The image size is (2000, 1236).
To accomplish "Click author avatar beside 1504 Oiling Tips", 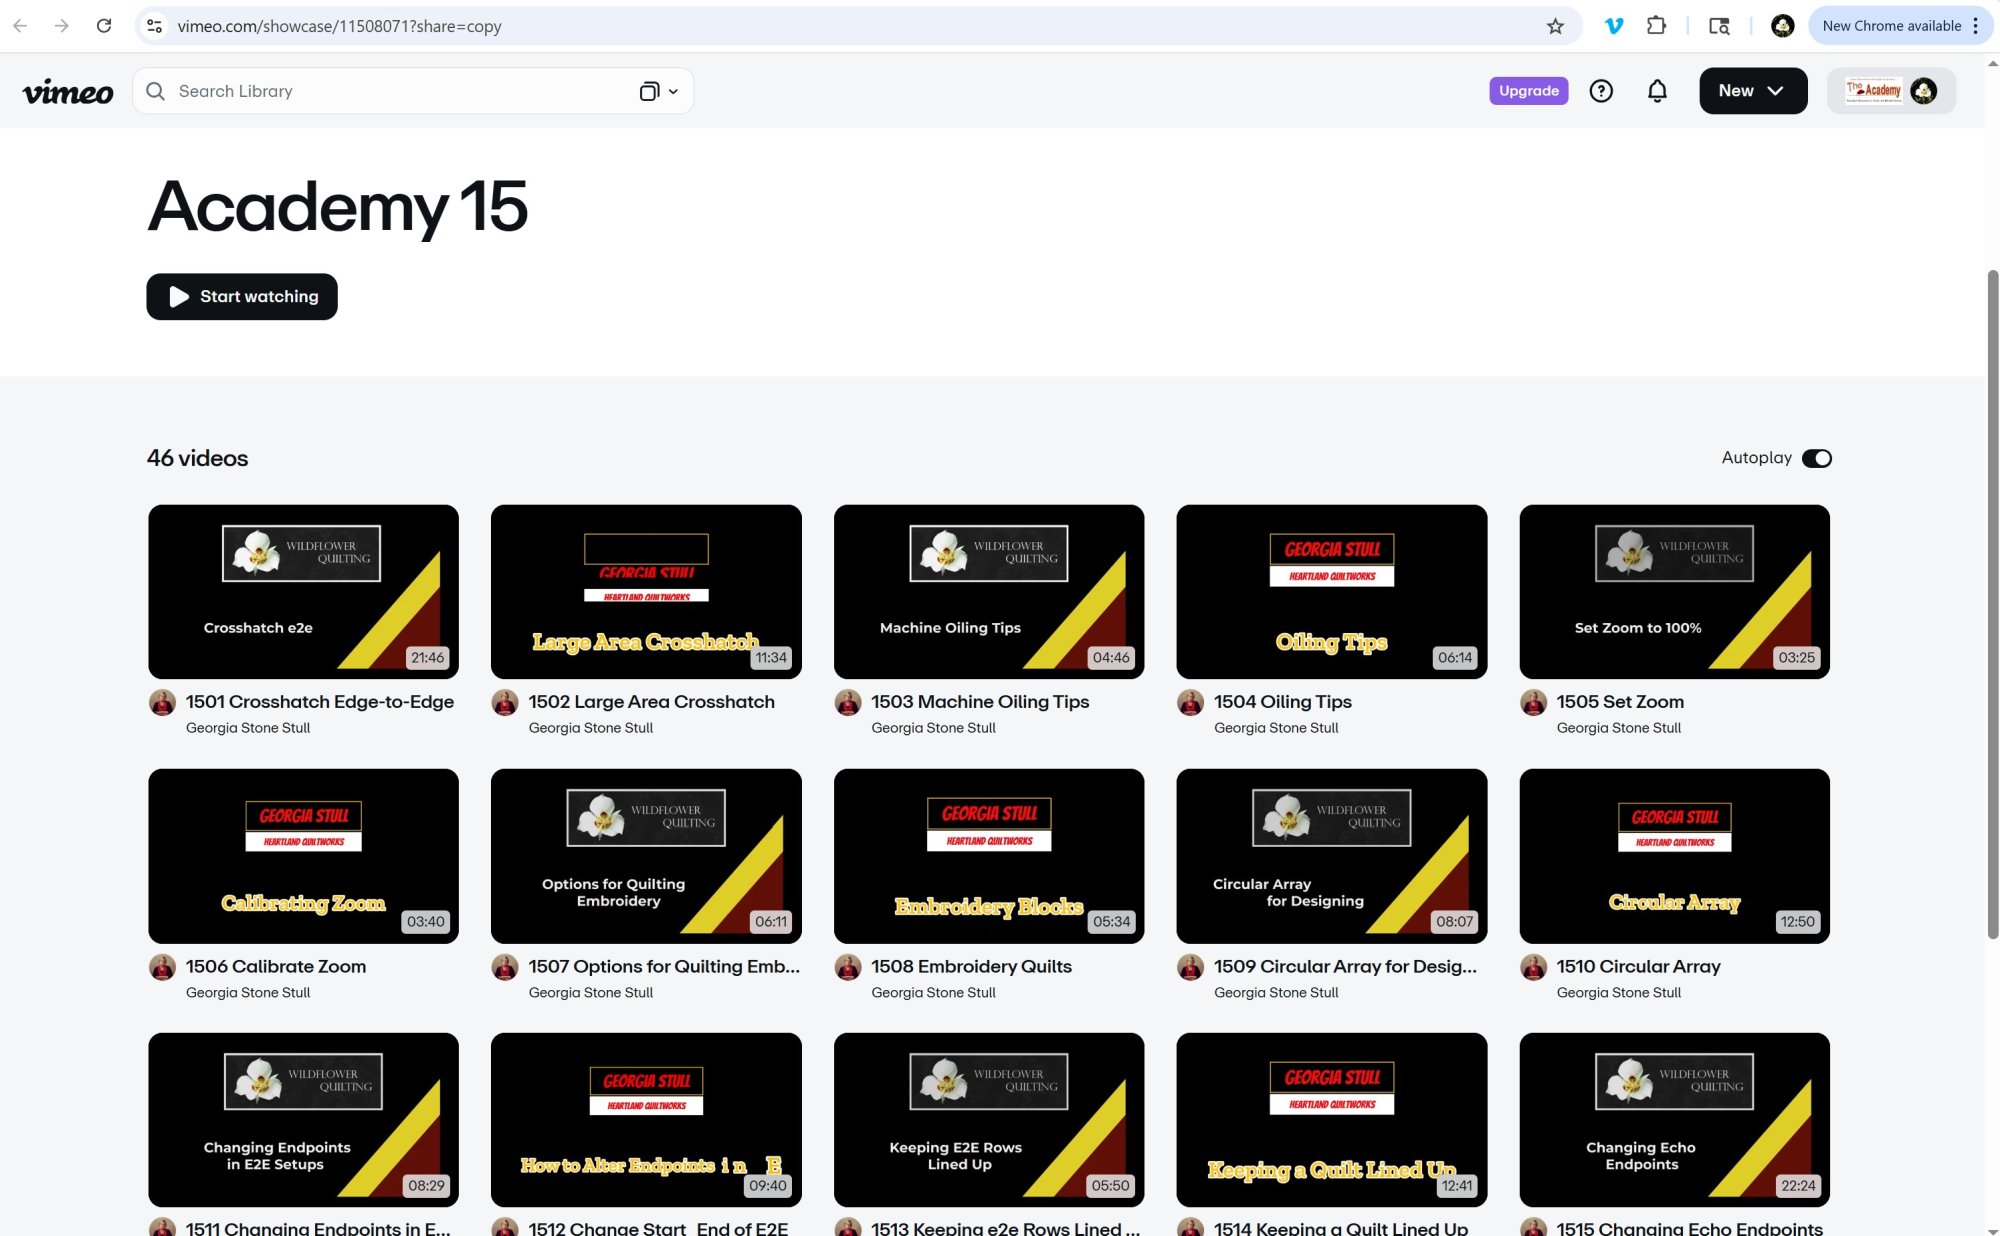I will point(1190,703).
